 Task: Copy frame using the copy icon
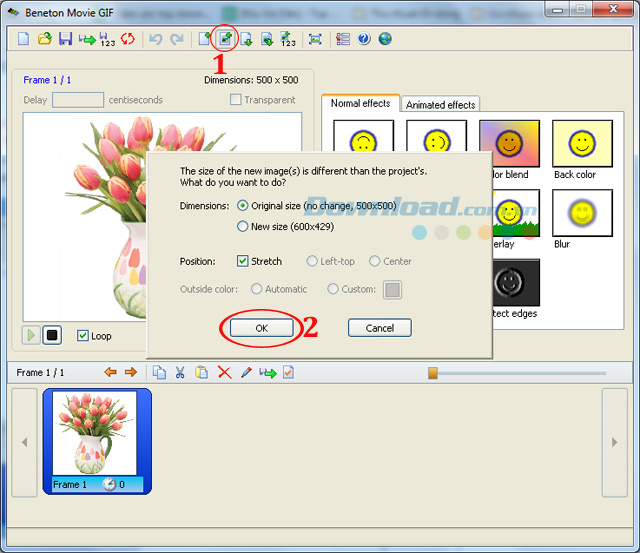(159, 372)
